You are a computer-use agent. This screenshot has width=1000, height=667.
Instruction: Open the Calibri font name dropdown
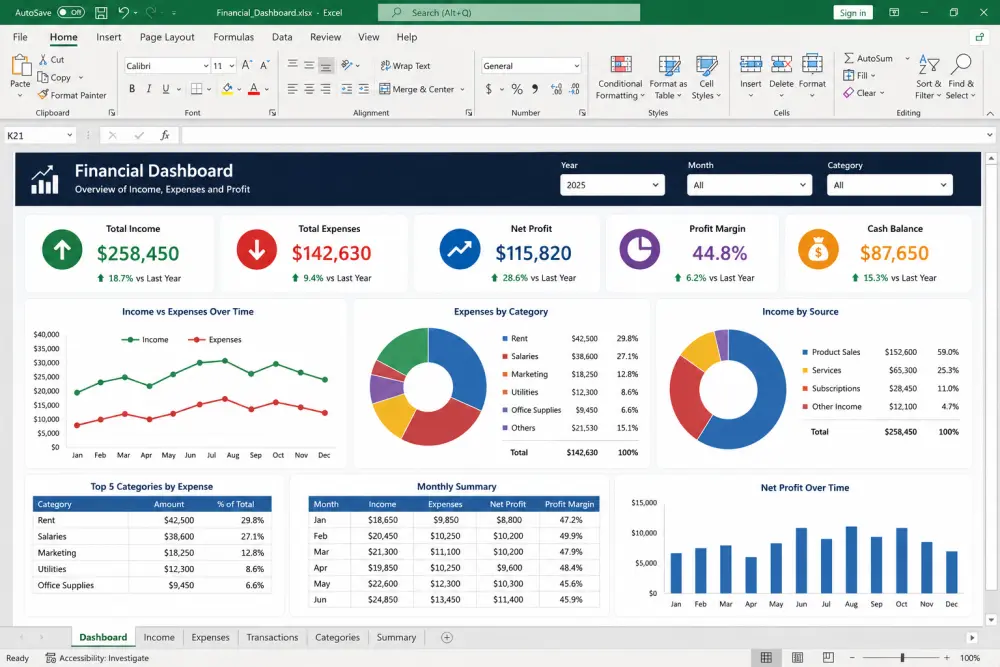(x=206, y=66)
